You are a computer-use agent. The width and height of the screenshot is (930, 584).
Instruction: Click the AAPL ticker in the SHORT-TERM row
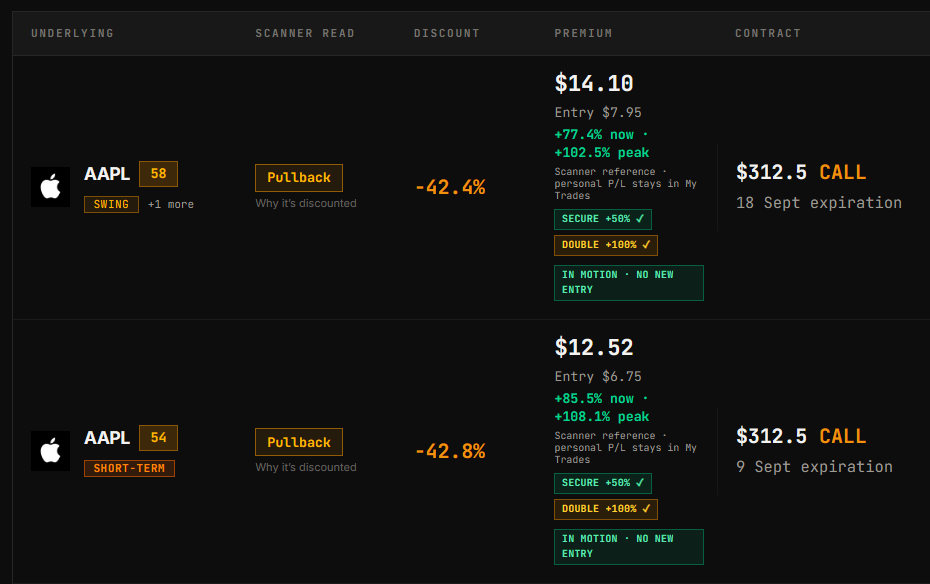[x=107, y=438]
